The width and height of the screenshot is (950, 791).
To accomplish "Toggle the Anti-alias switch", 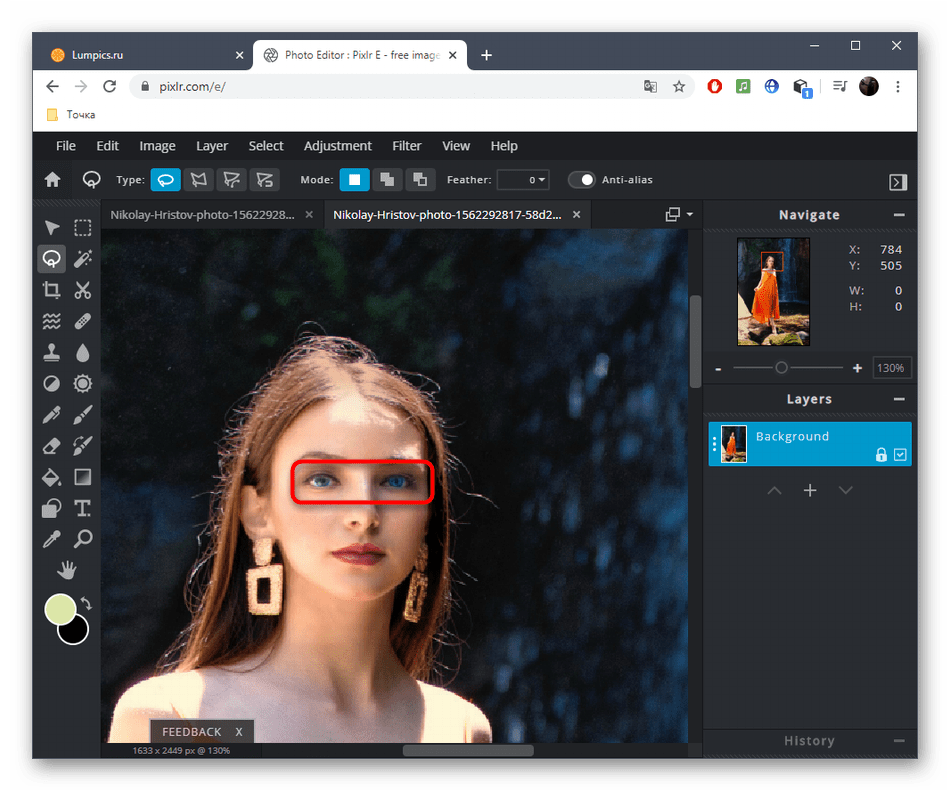I will [x=581, y=180].
